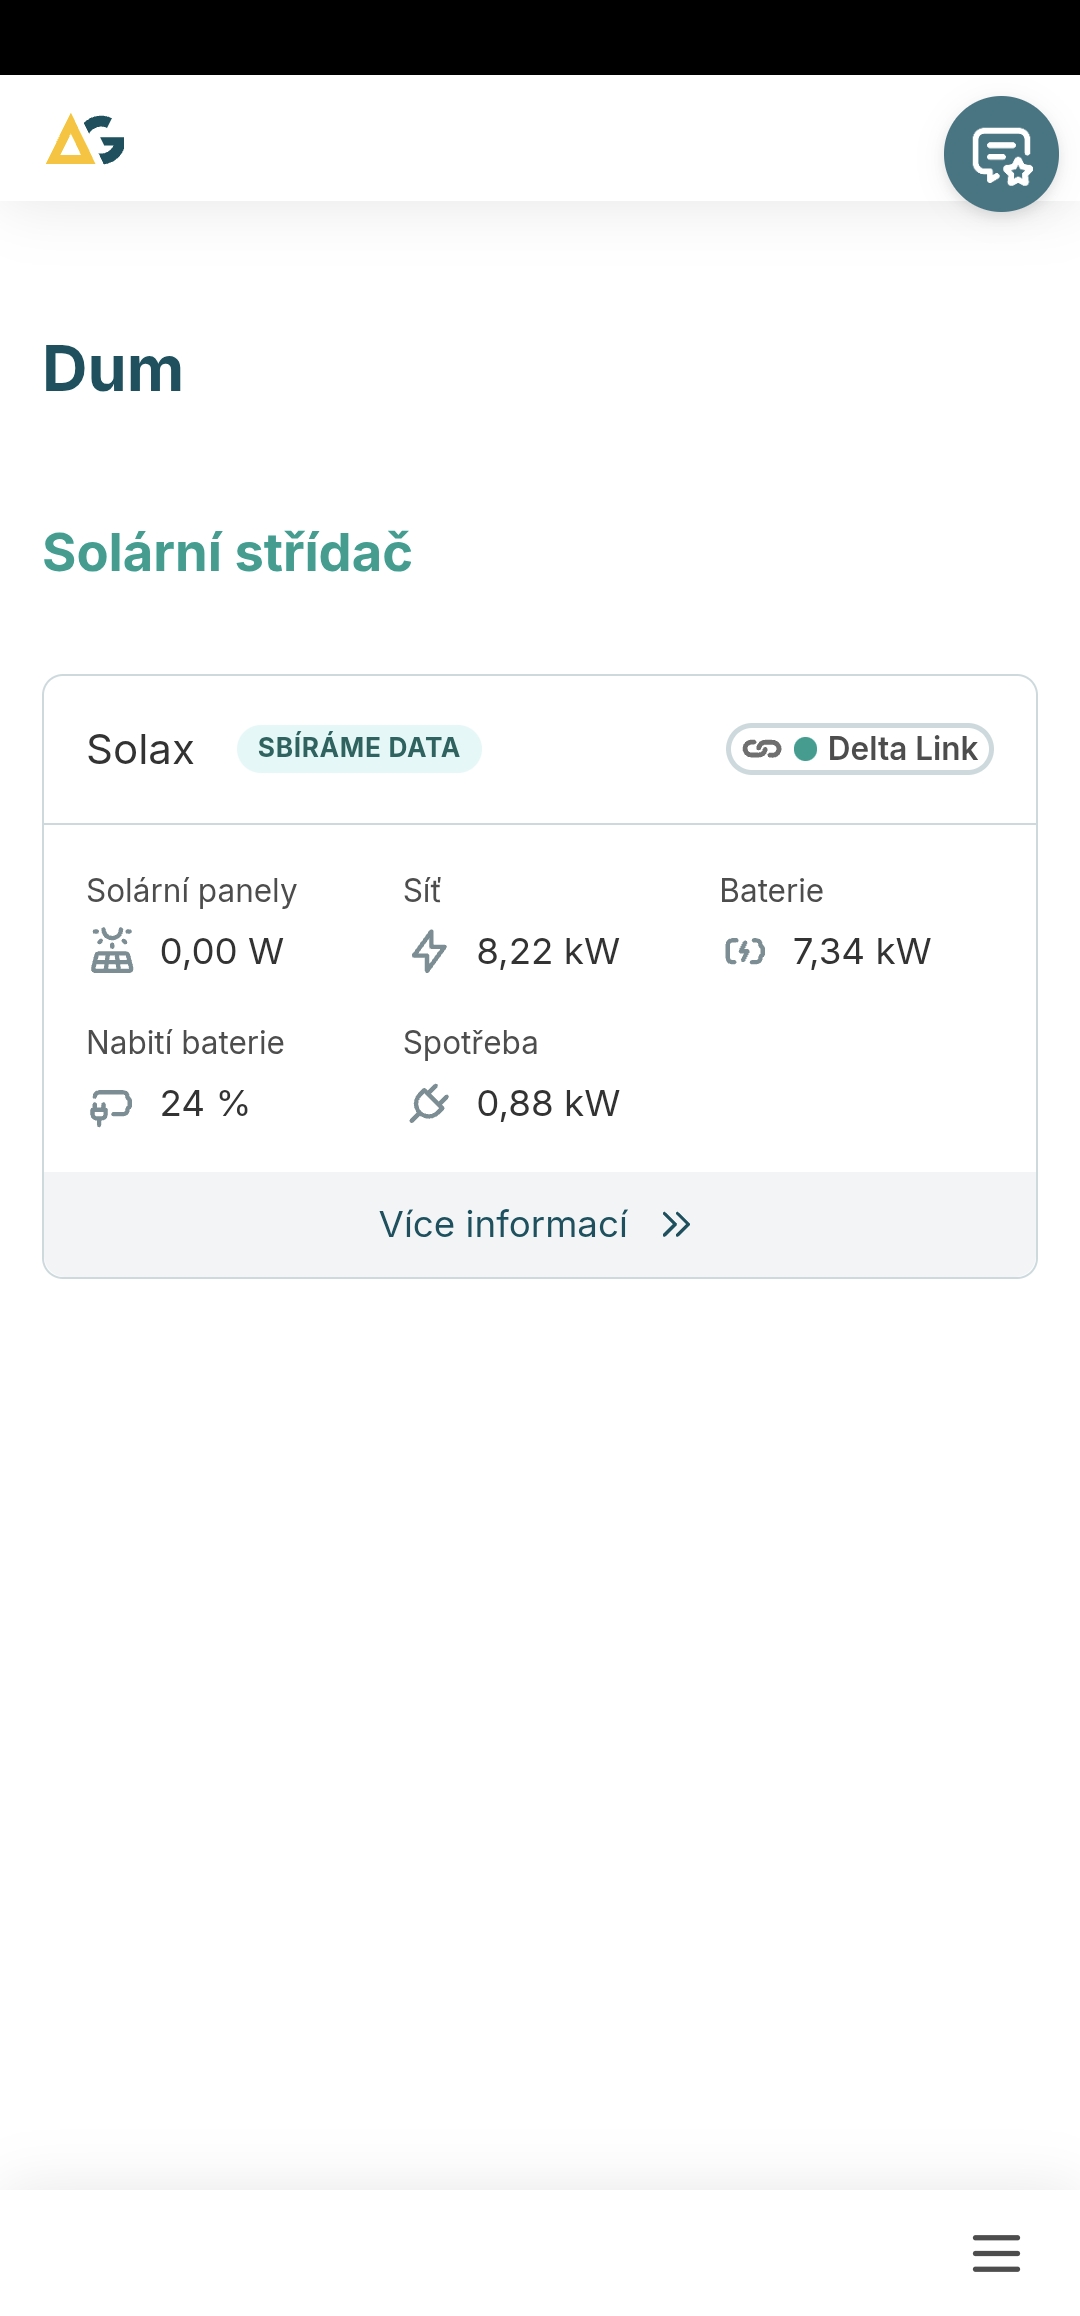The height and width of the screenshot is (2316, 1080).
Task: Click the battery charge level icon
Action: pos(111,1105)
